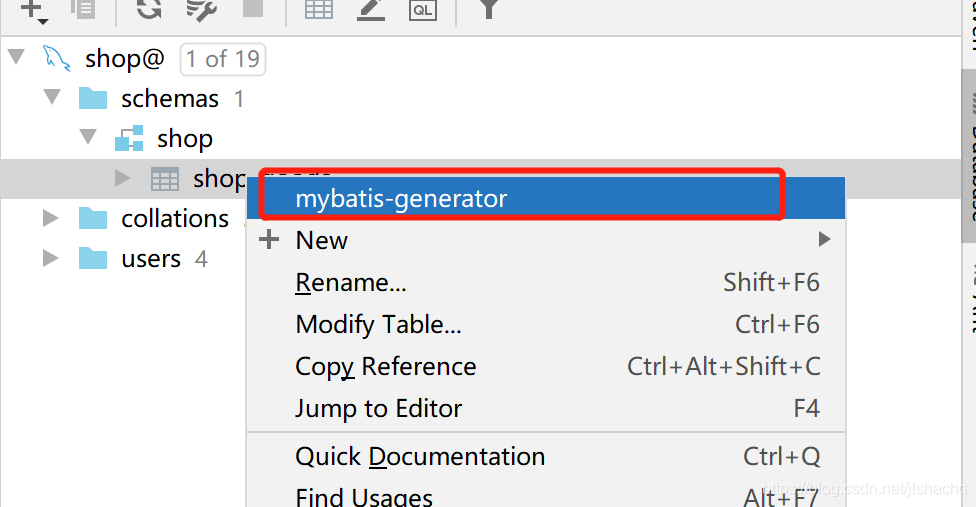Collapse the schemas folder
The height and width of the screenshot is (507, 976).
click(x=52, y=98)
